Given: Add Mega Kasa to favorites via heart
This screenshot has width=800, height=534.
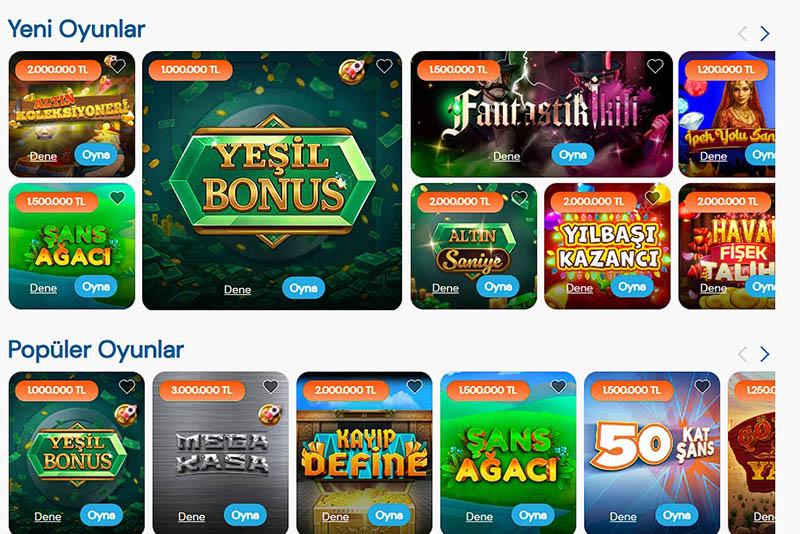Looking at the screenshot, I should [271, 387].
